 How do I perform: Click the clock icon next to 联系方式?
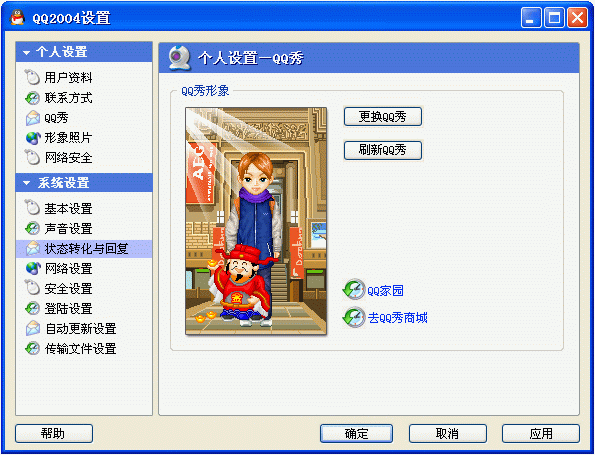click(x=32, y=98)
